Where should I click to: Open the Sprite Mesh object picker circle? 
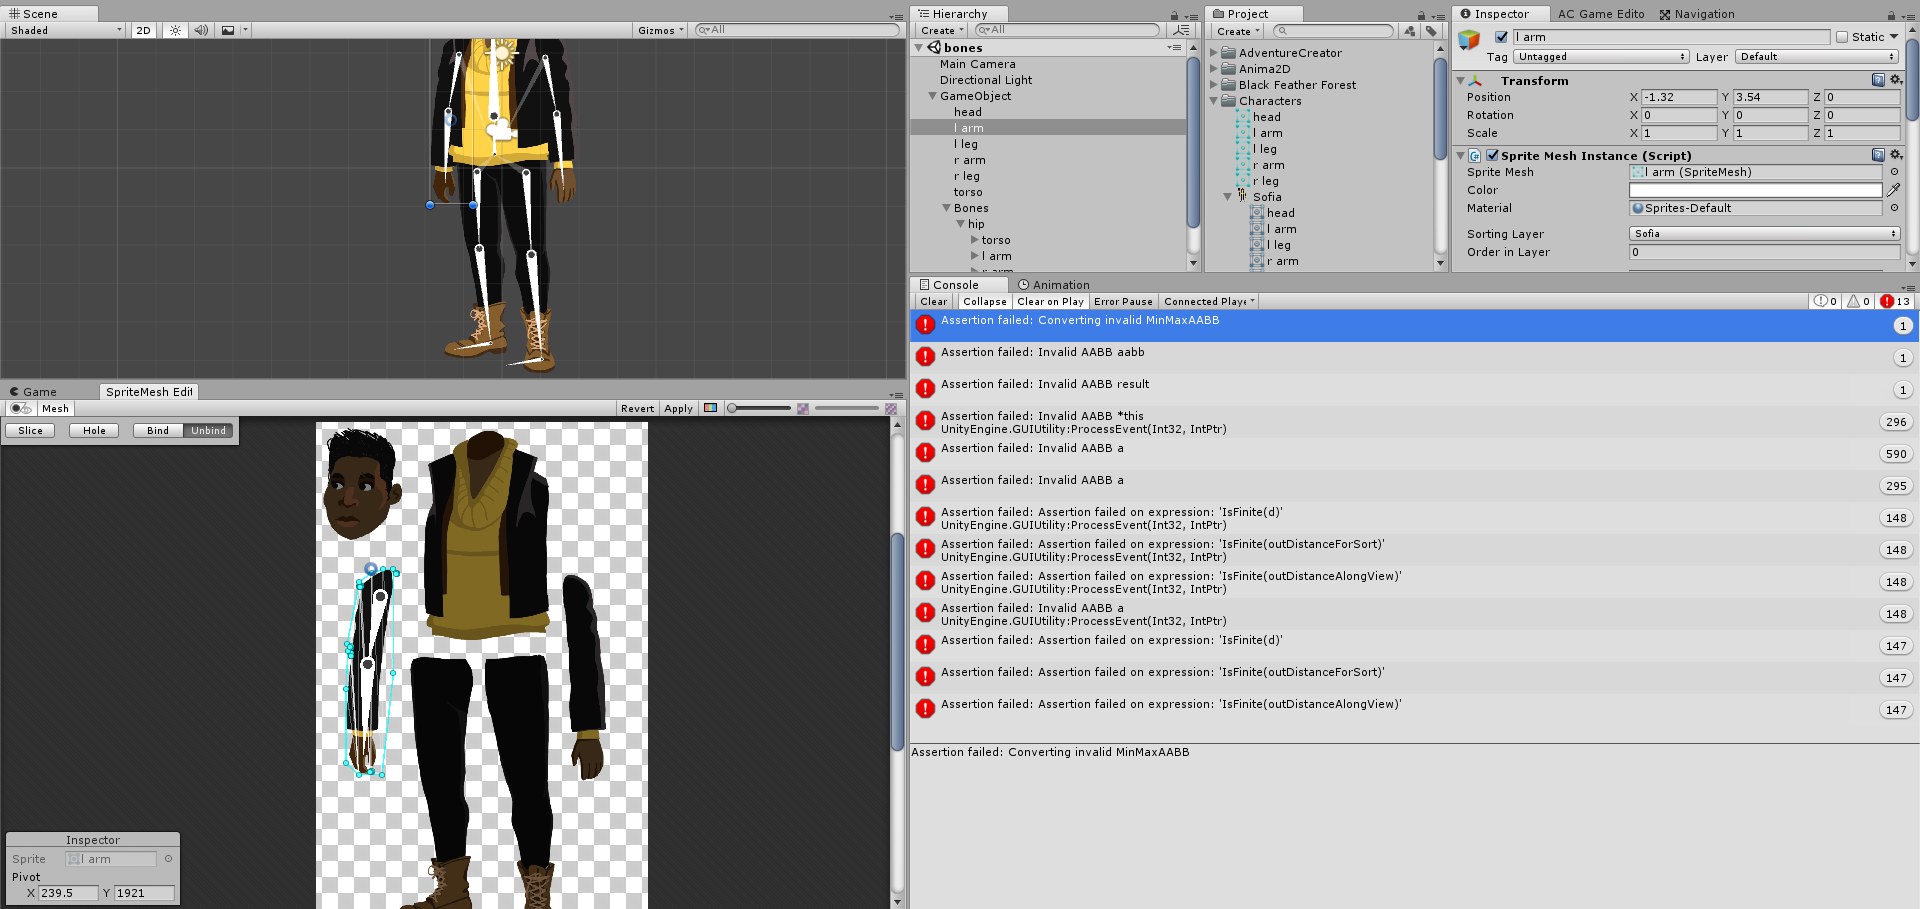1896,172
